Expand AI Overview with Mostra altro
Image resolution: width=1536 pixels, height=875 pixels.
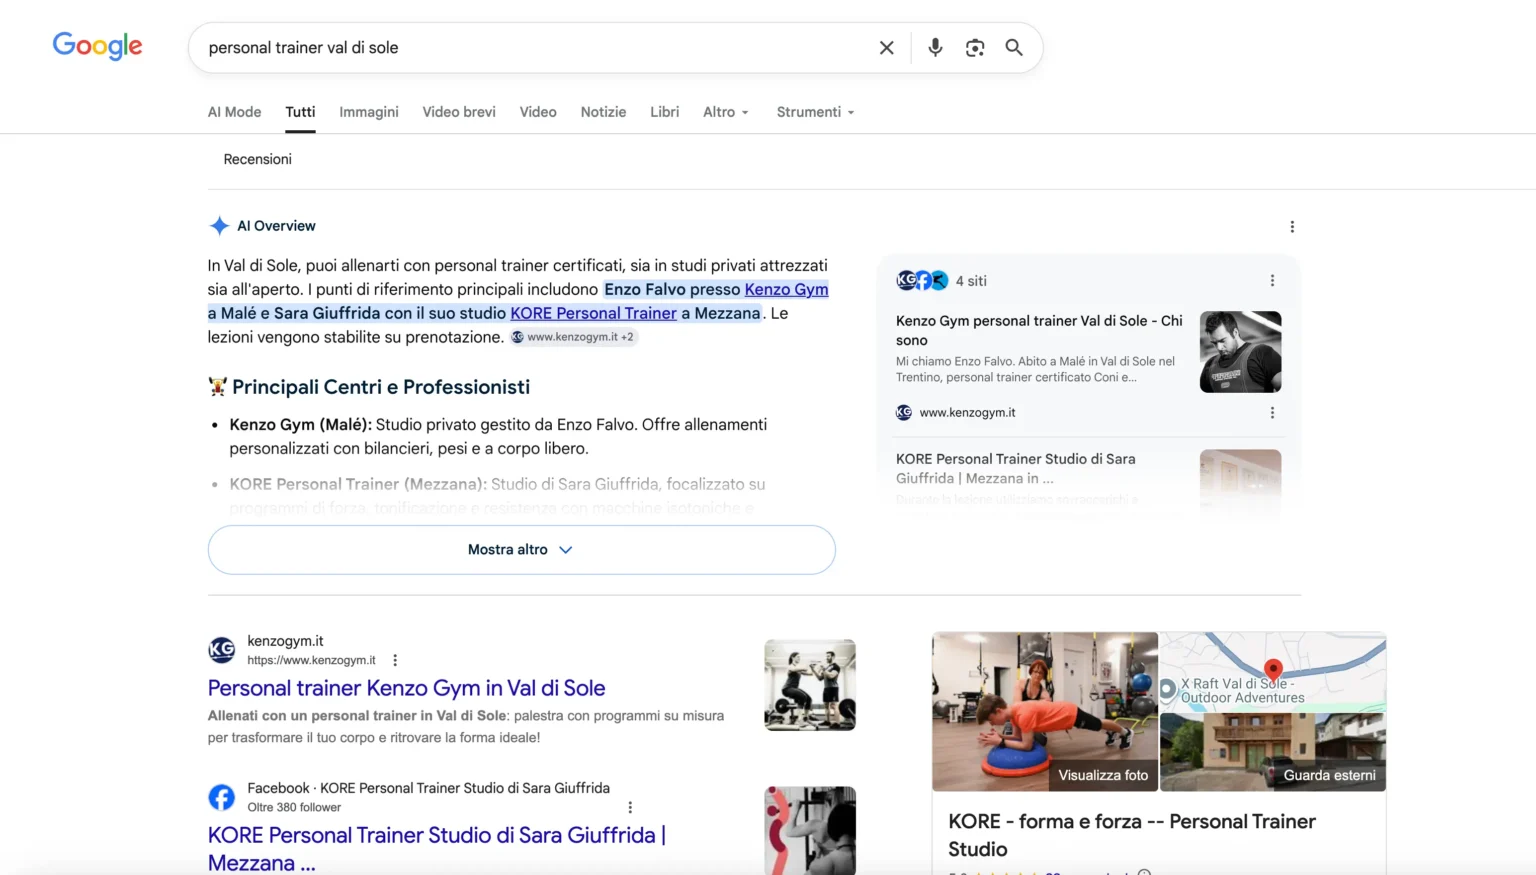[x=521, y=550]
